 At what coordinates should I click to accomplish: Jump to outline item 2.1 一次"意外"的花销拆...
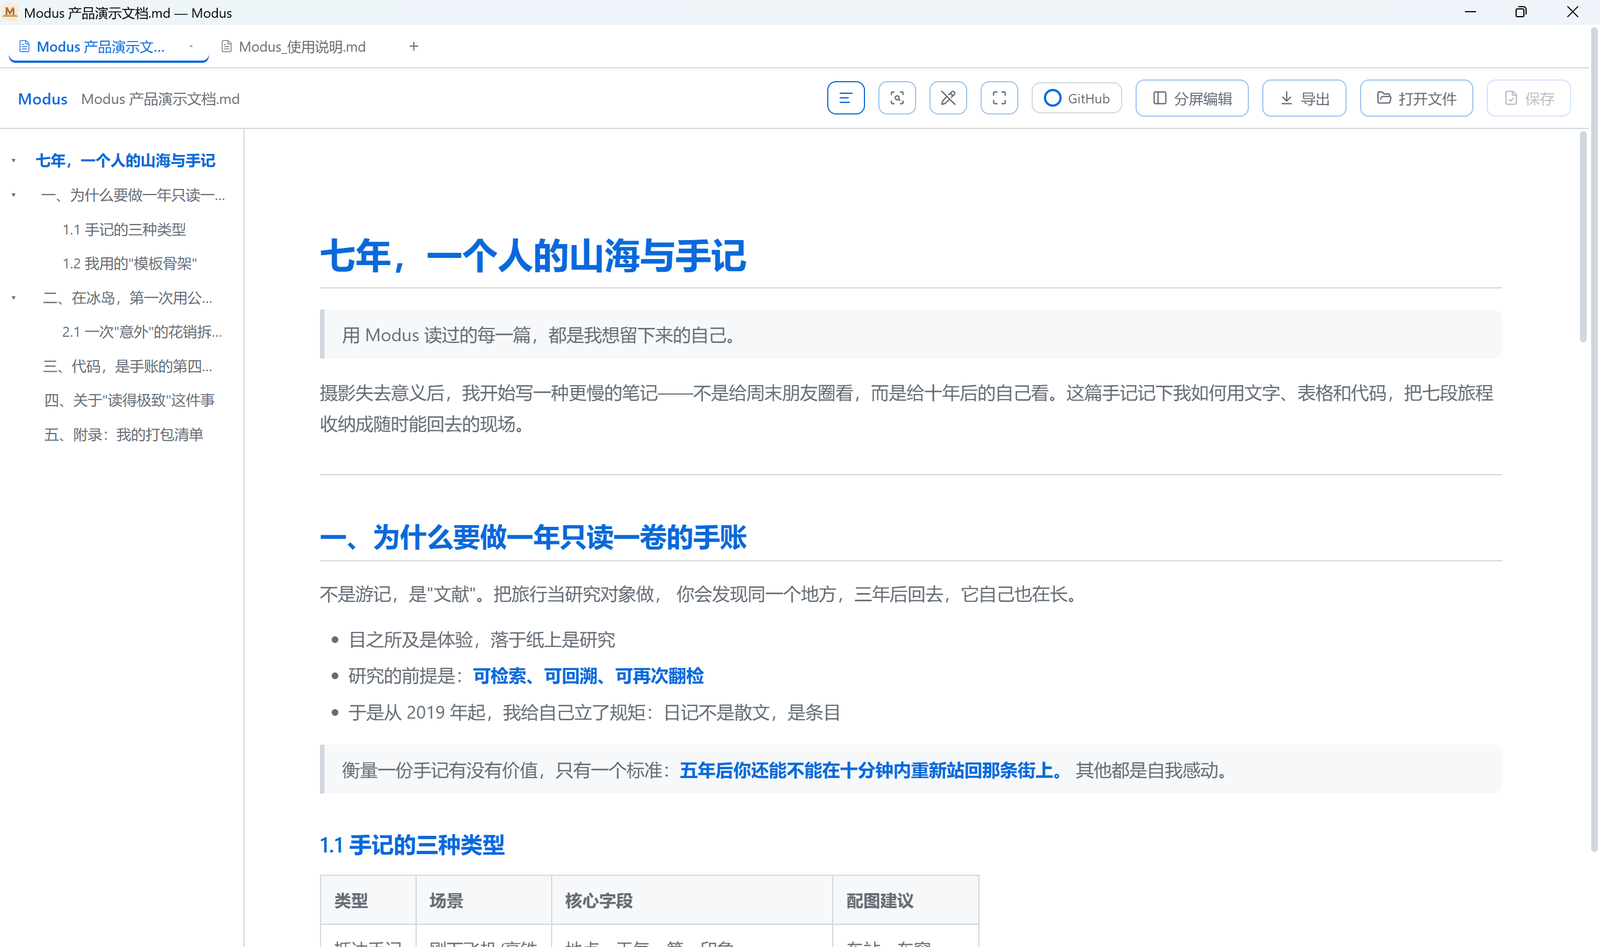142,331
